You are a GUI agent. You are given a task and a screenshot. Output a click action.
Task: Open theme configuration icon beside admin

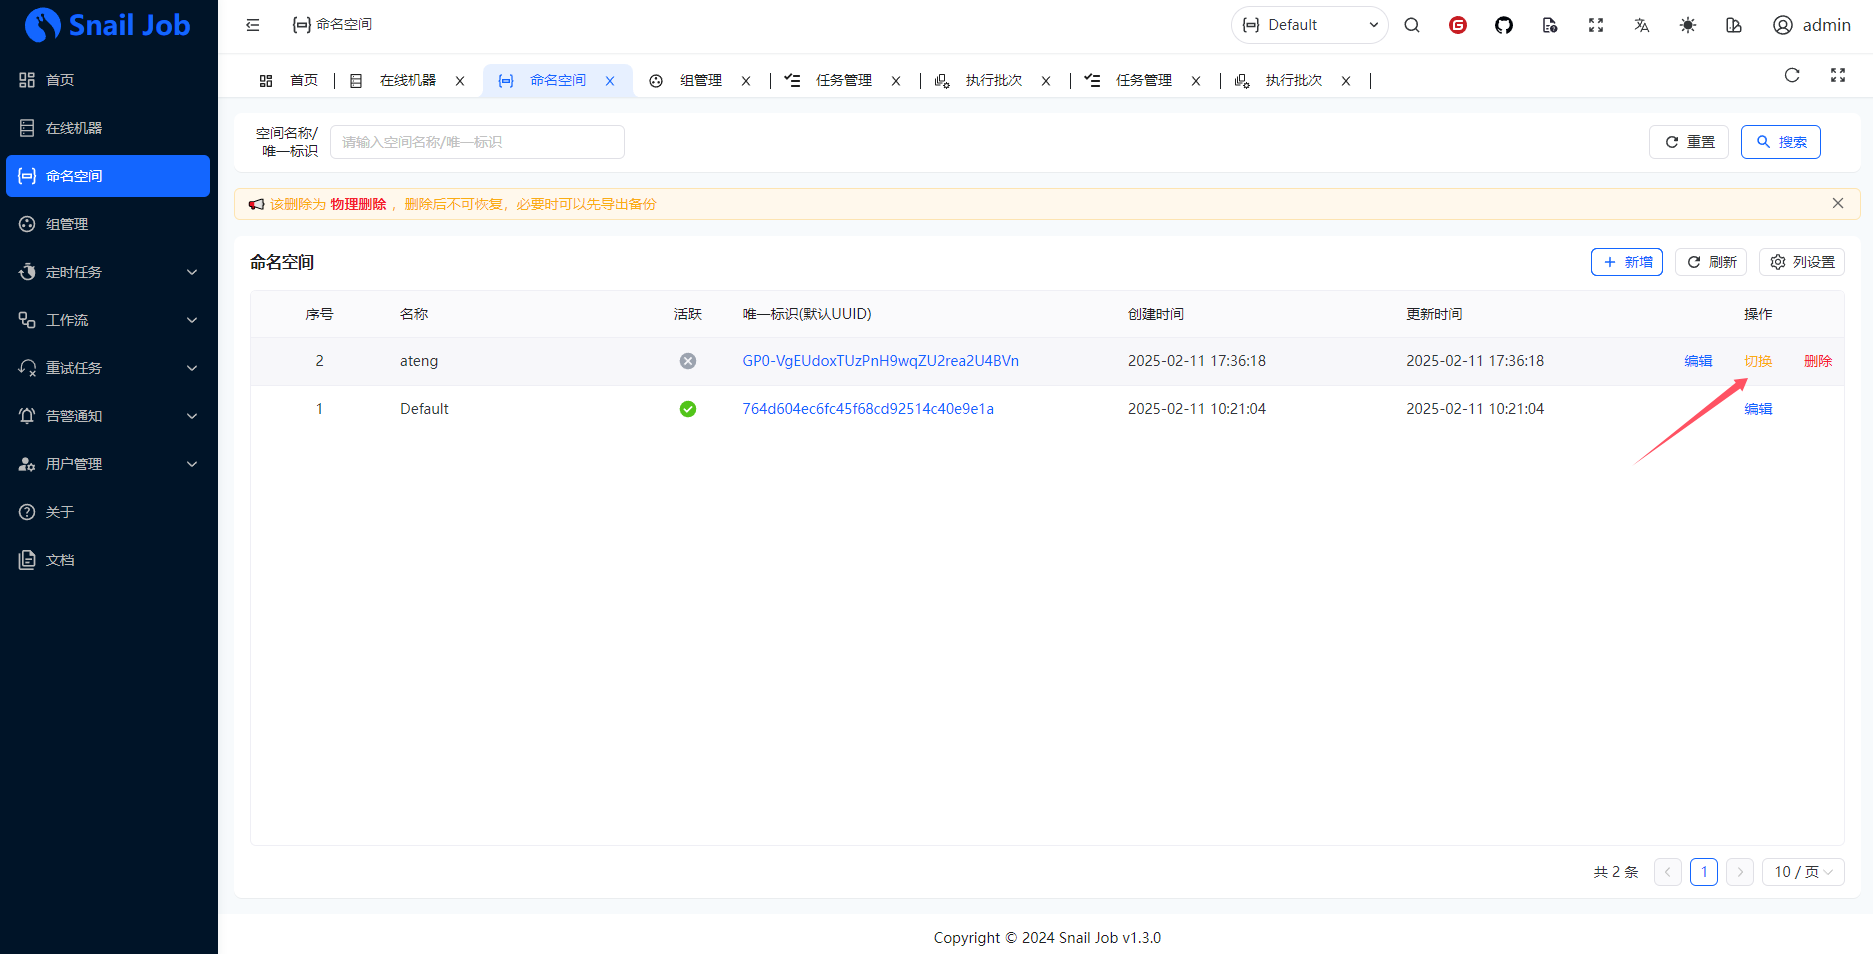[x=1733, y=25]
